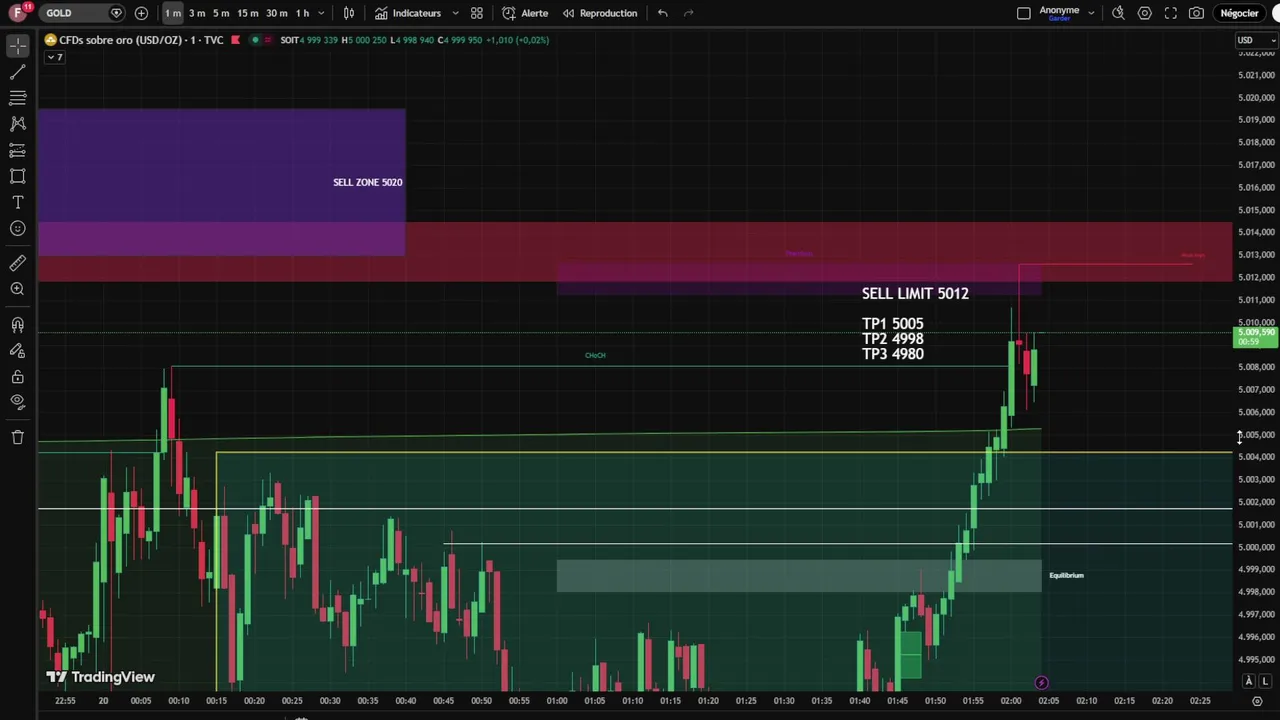Click the red flag next to TVC
This screenshot has width=1280, height=720.
point(235,40)
